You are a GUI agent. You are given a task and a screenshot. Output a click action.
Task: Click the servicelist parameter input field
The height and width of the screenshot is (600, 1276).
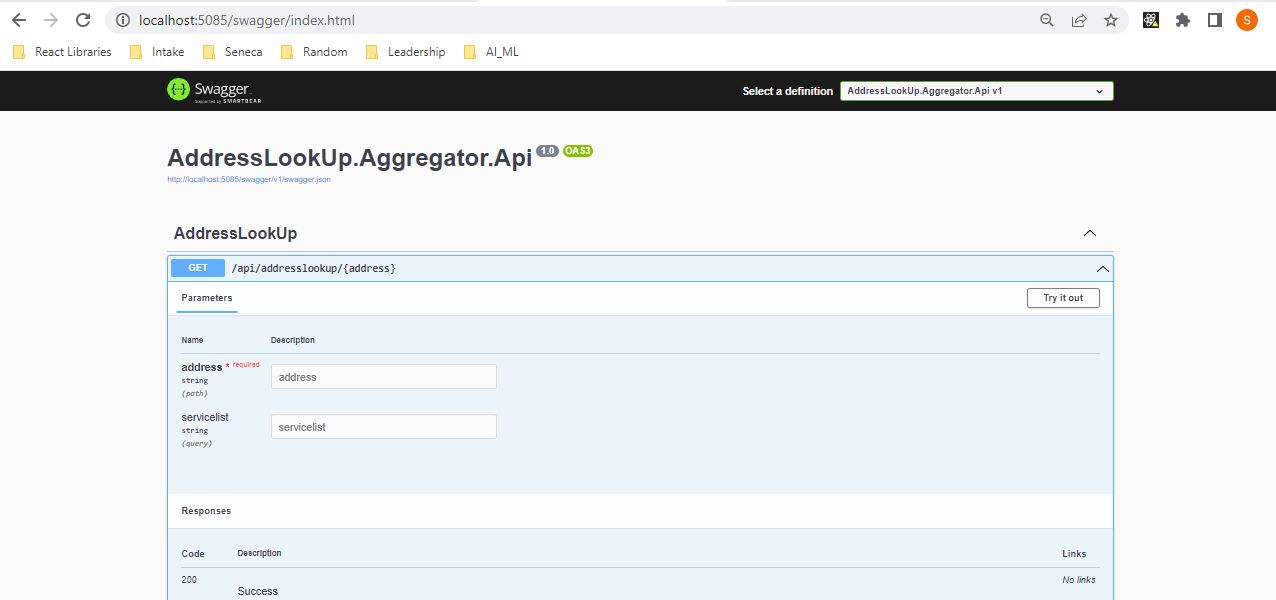point(384,427)
